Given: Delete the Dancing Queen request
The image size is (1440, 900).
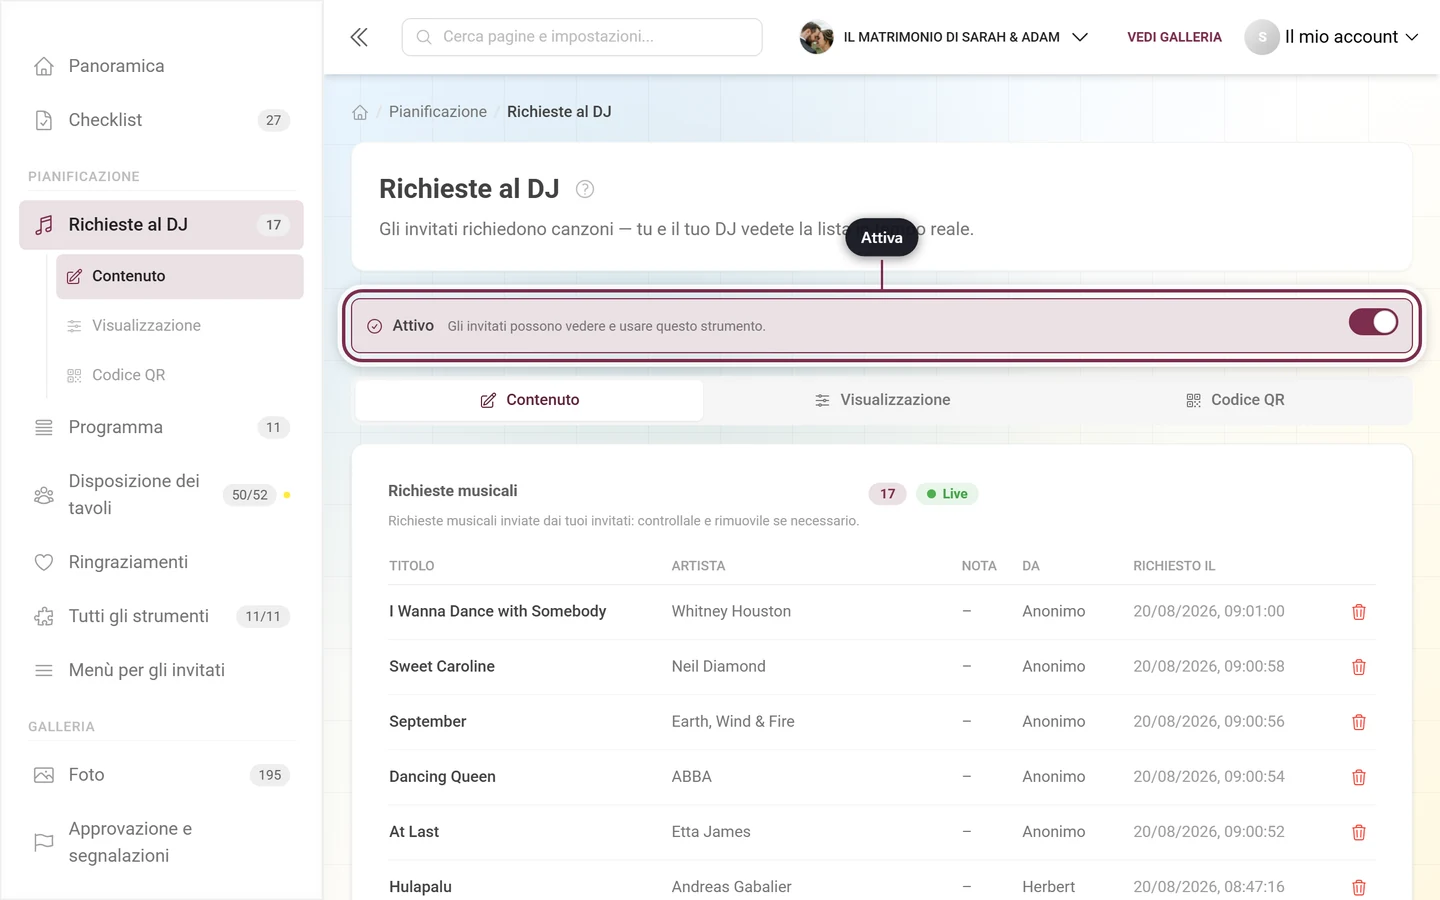Looking at the screenshot, I should click(1359, 777).
